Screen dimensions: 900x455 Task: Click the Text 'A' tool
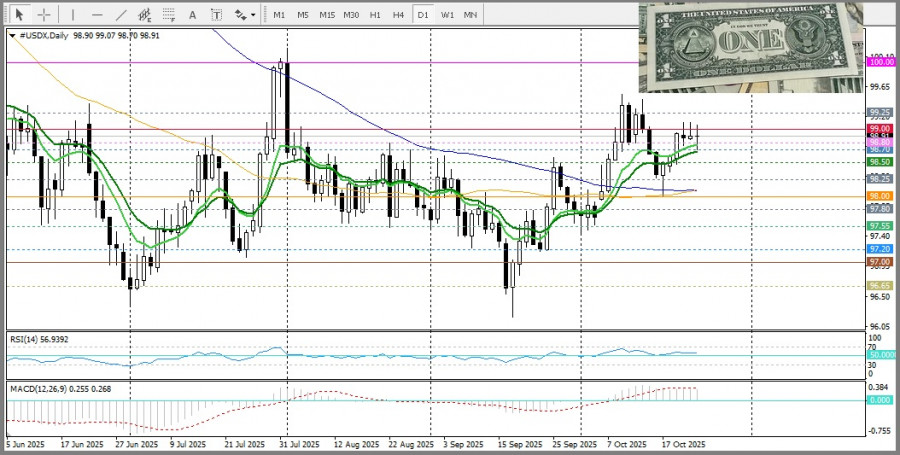[x=194, y=15]
